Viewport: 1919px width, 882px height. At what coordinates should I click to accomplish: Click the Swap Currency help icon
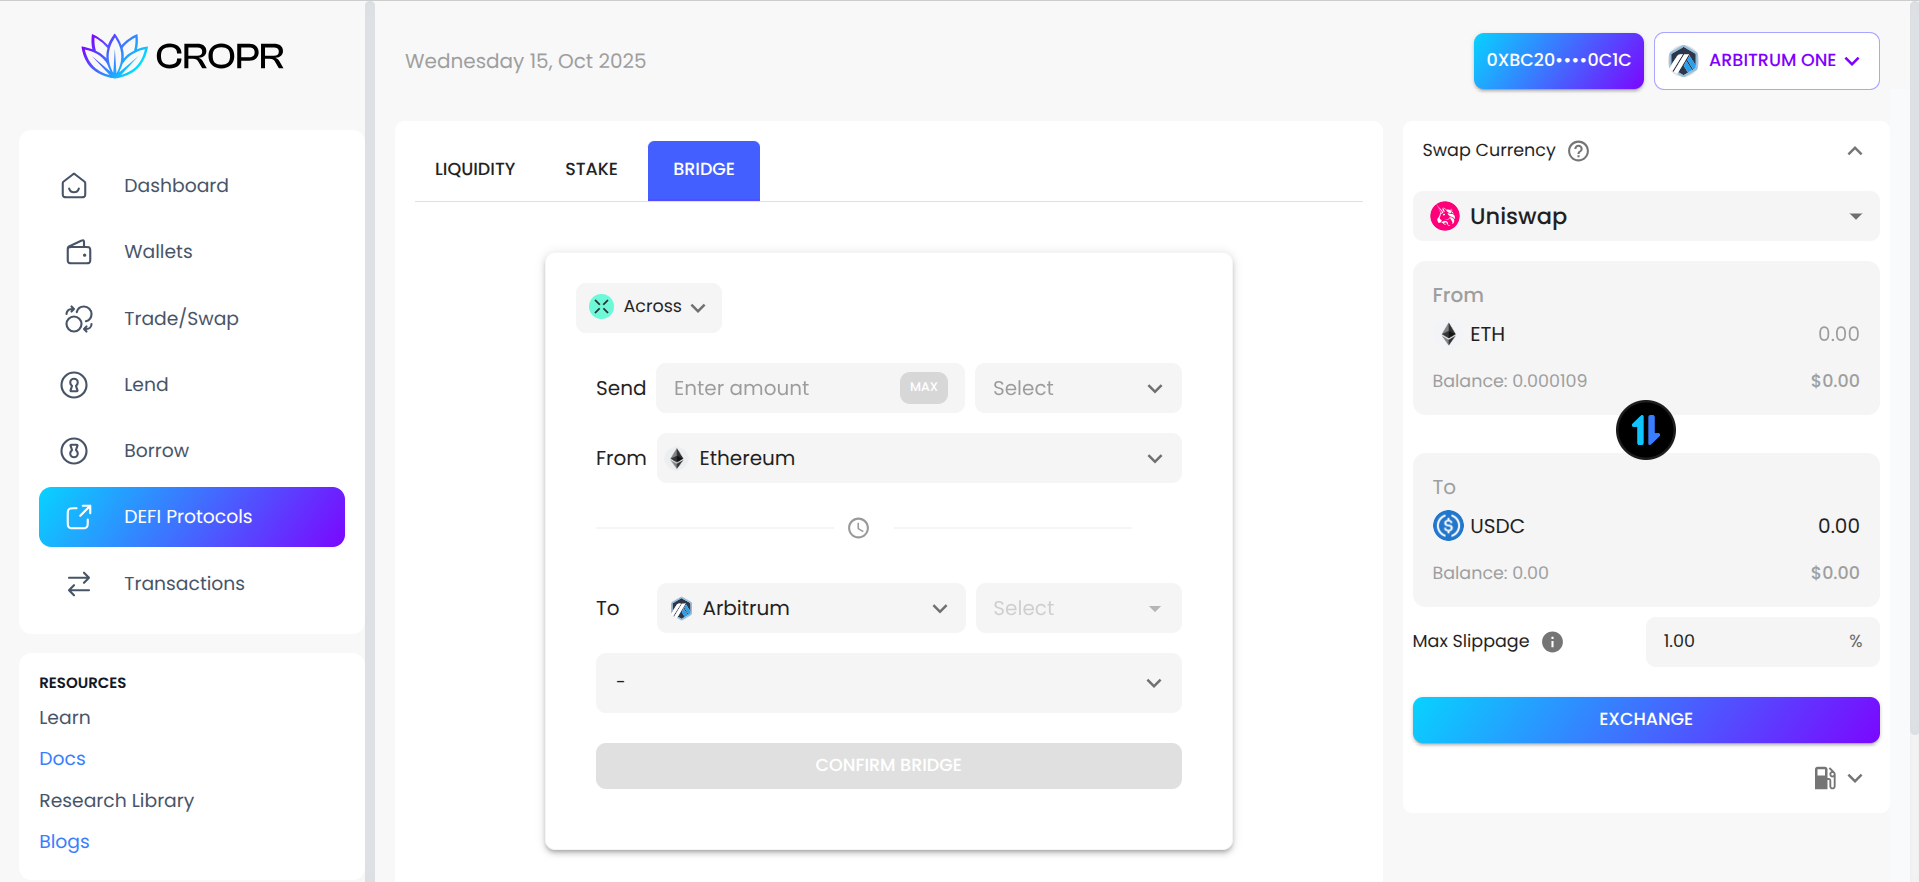pos(1578,151)
